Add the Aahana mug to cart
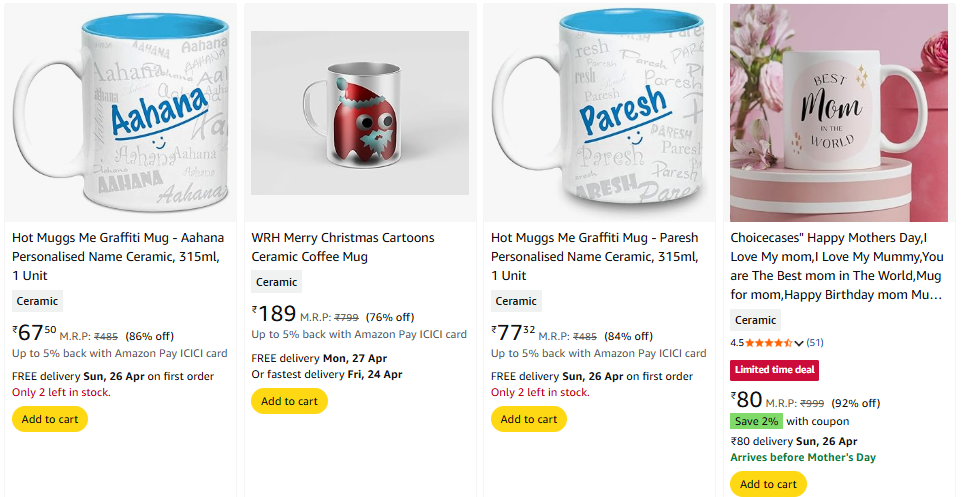This screenshot has height=497, width=962. tap(50, 419)
